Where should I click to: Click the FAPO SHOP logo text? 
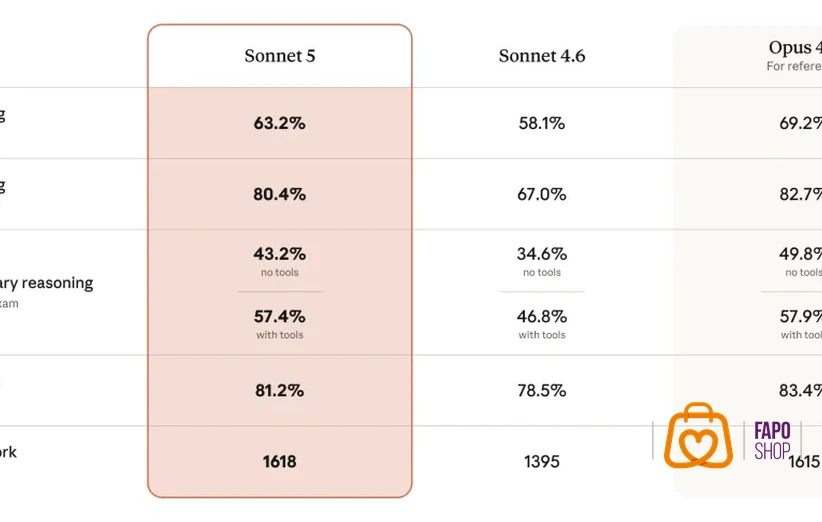click(x=772, y=440)
